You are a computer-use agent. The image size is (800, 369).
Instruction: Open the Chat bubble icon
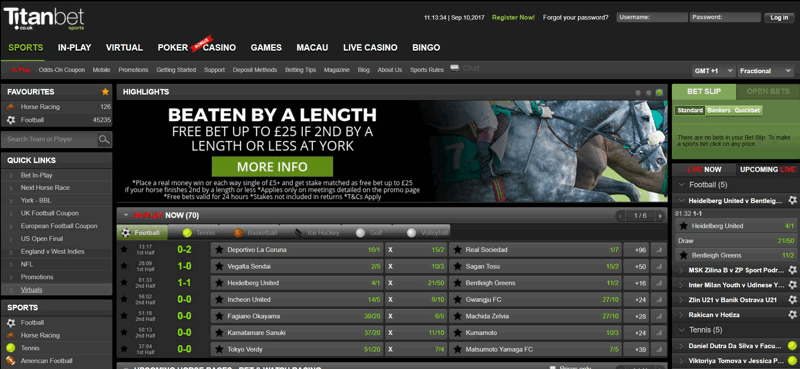(455, 68)
